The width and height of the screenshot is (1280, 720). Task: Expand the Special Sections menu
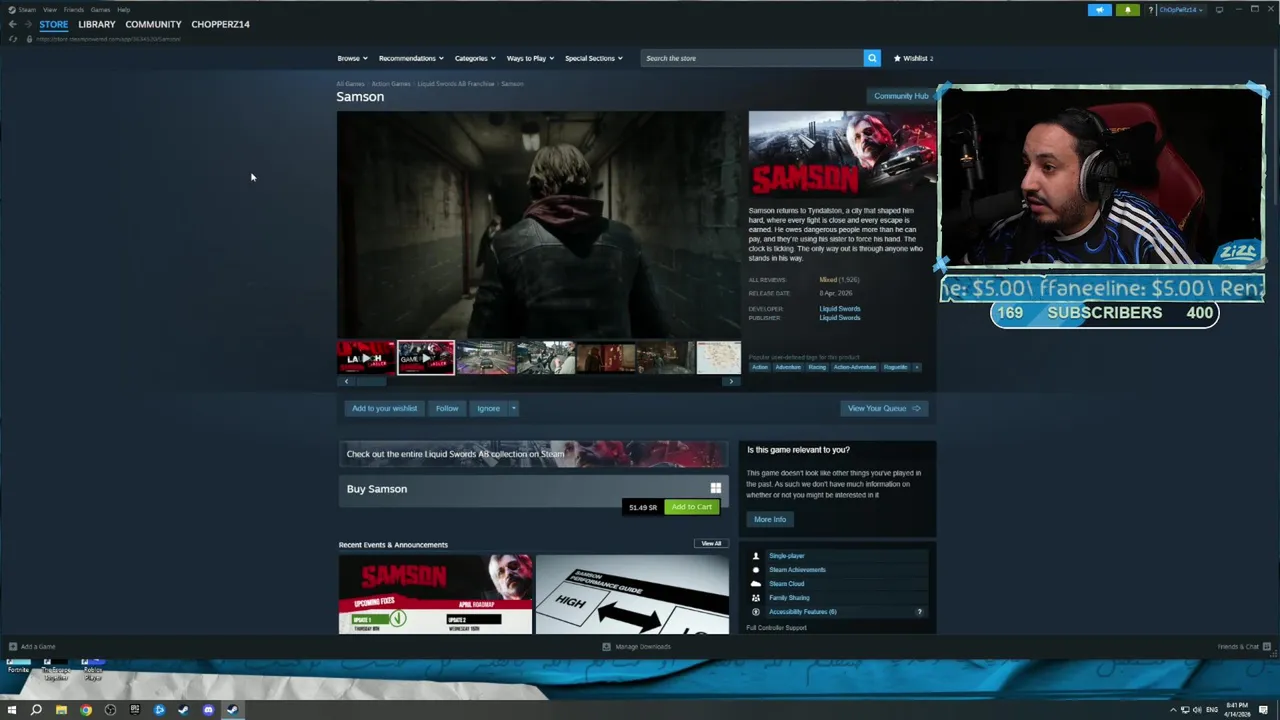pos(594,58)
